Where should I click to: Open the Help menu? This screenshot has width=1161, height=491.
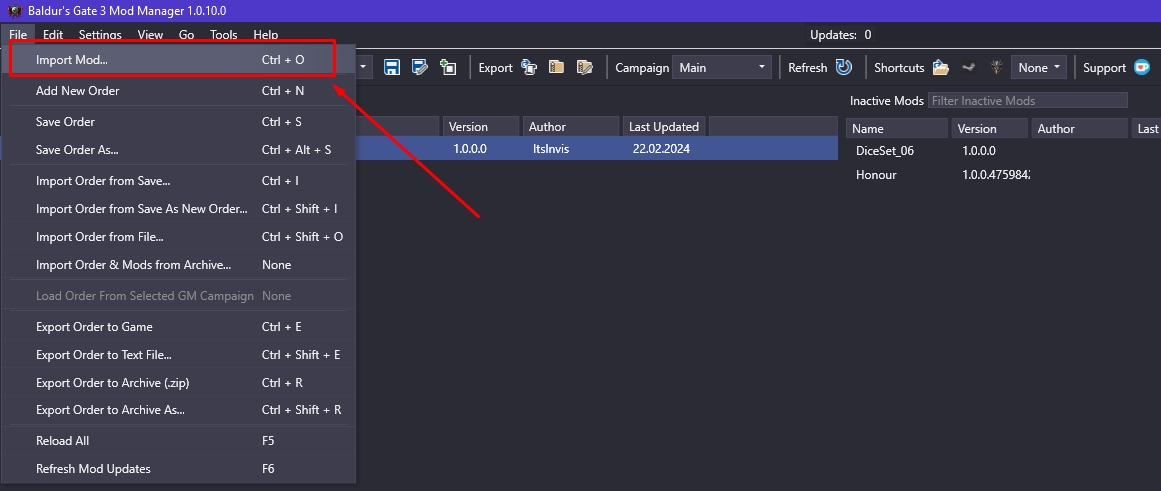[266, 35]
